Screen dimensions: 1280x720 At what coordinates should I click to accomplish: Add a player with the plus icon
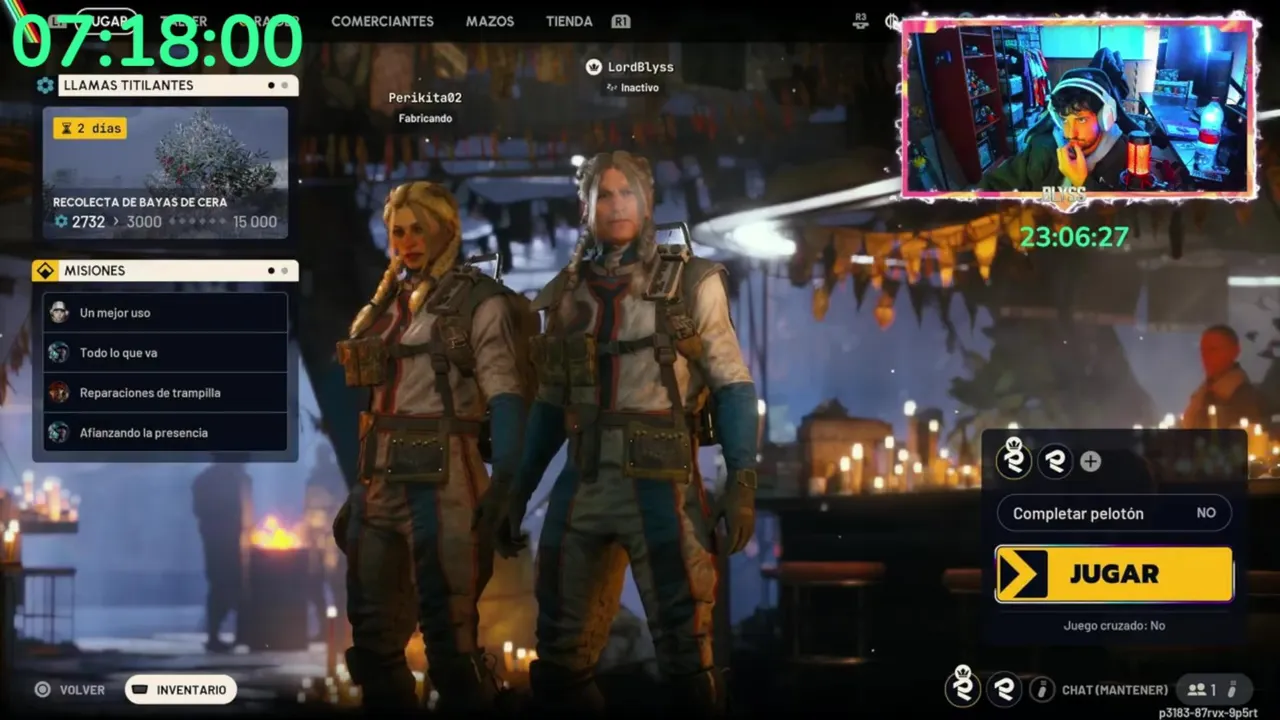[1091, 461]
